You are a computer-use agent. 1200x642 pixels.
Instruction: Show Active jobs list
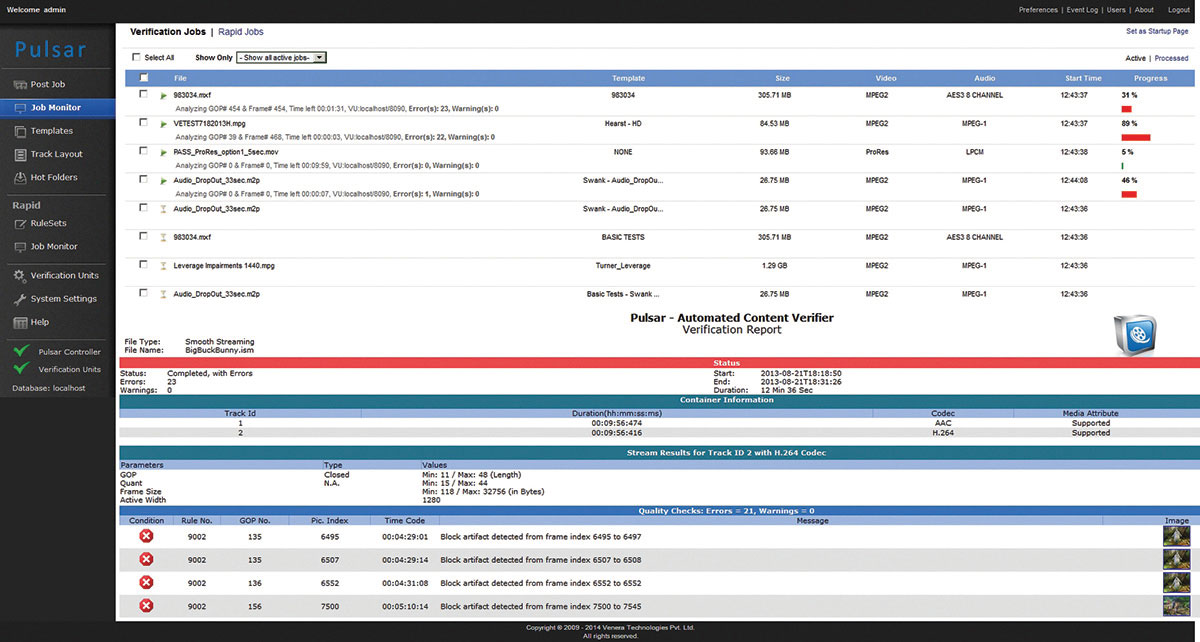(1135, 58)
